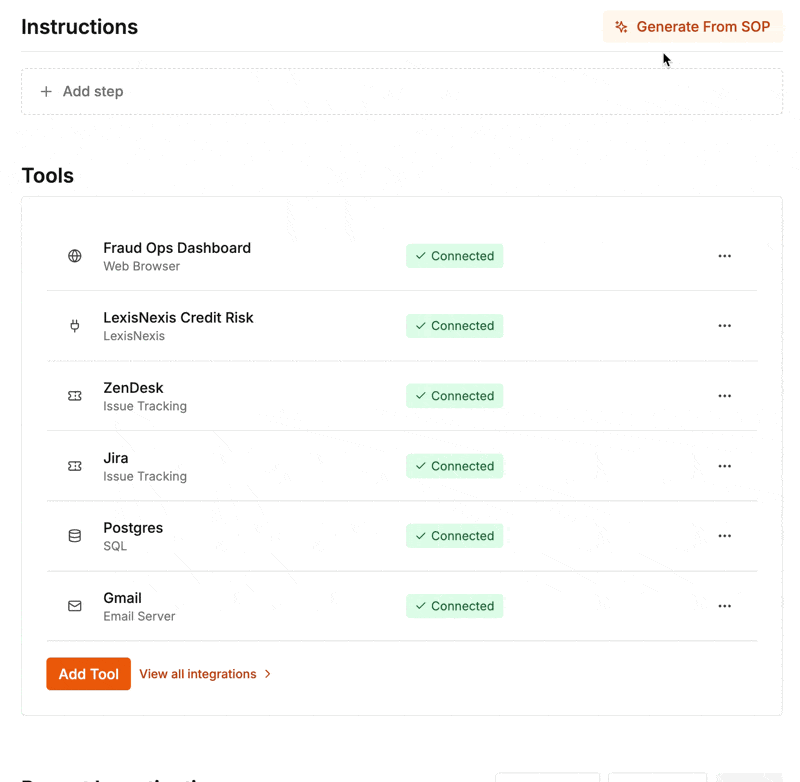Open three-dot menu for Jira

(x=725, y=466)
